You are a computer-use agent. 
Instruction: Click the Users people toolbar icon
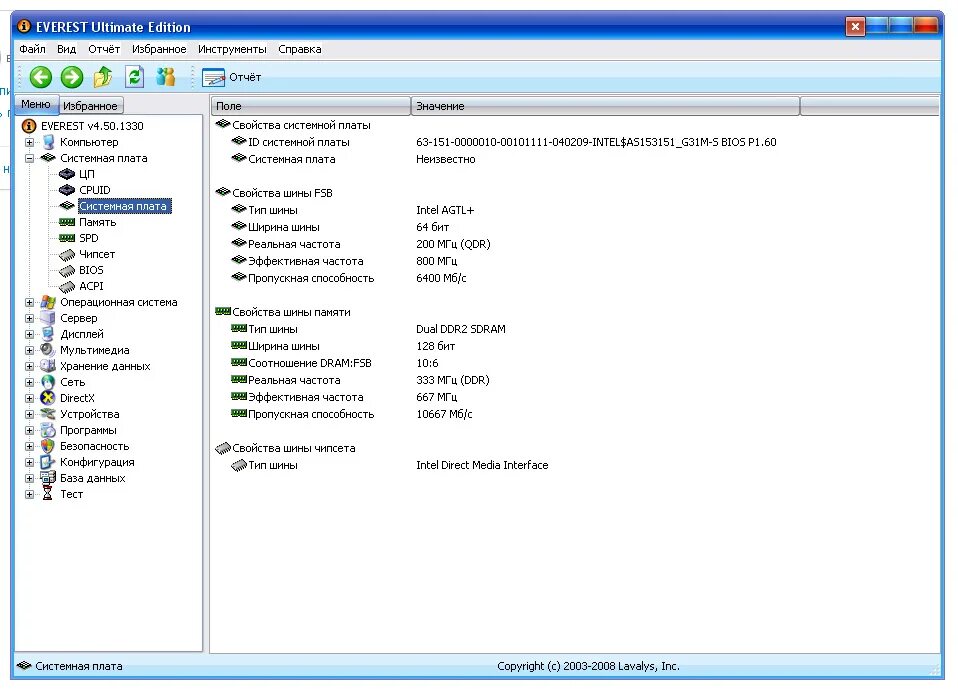point(166,77)
